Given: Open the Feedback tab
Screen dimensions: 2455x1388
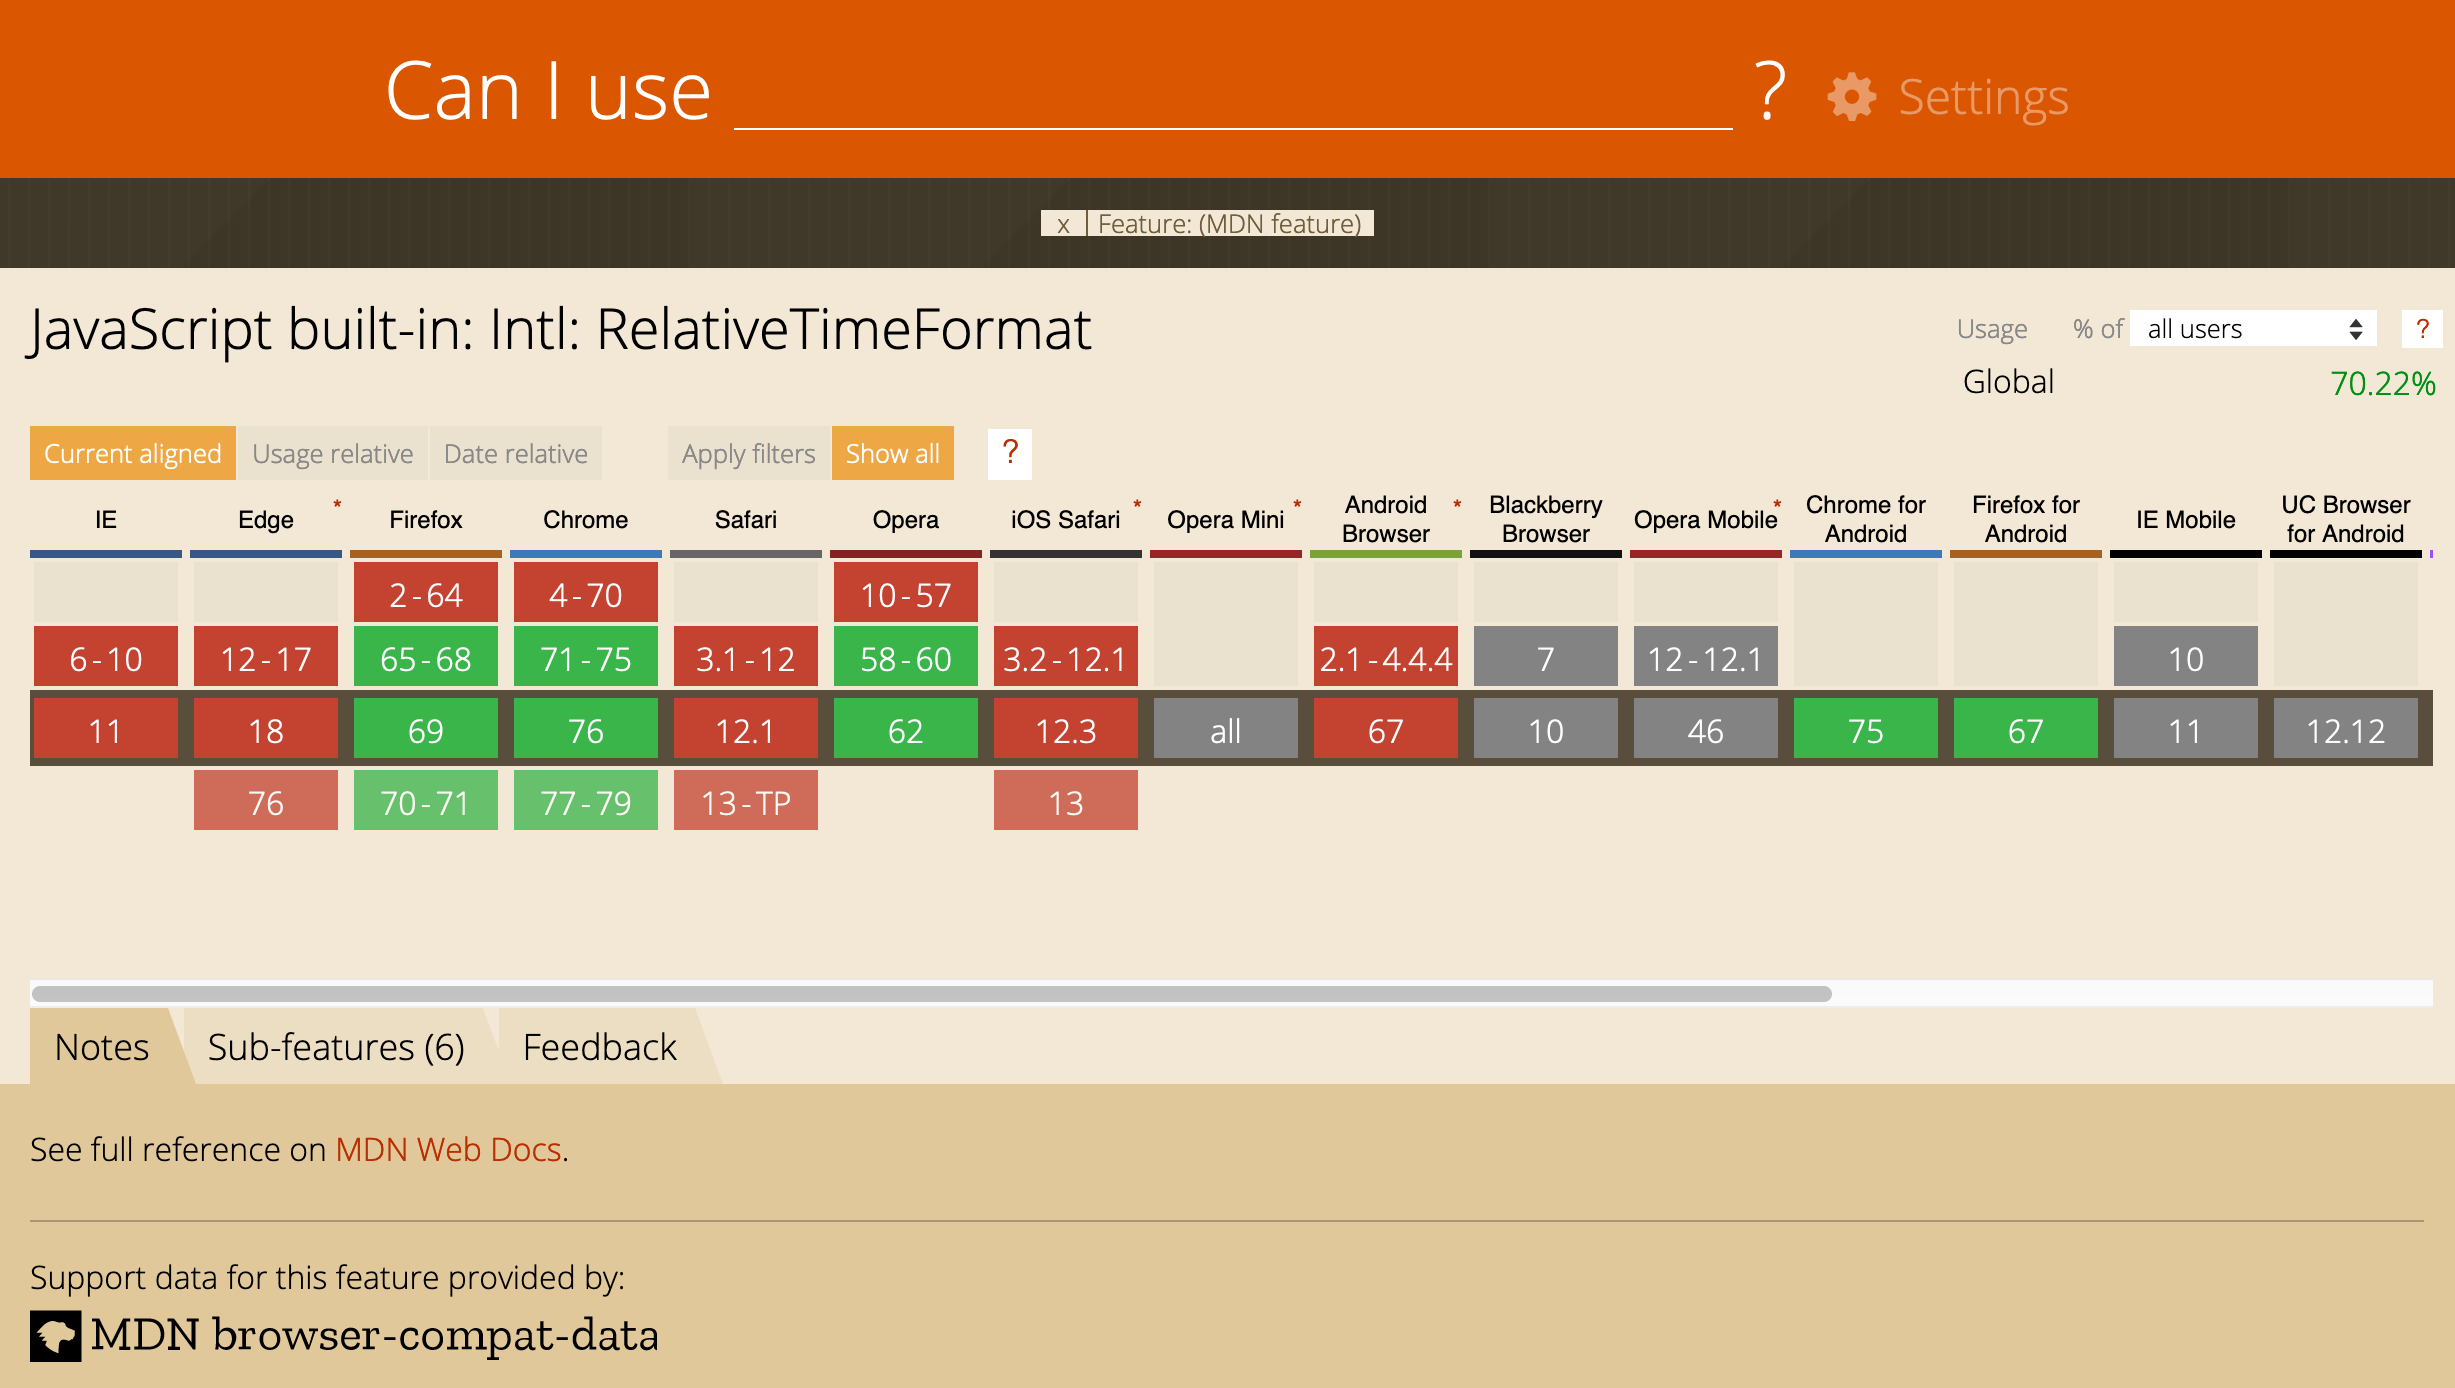Looking at the screenshot, I should 600,1047.
